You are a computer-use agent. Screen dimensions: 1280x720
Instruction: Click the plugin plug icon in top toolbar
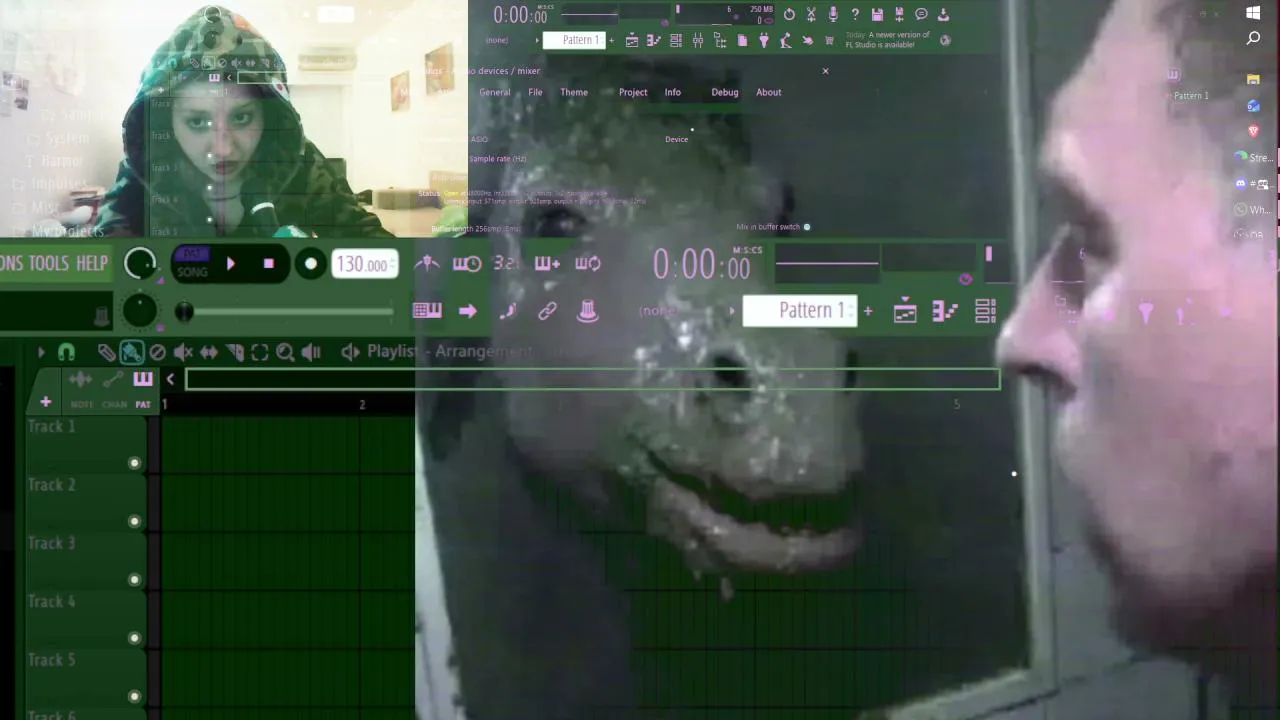764,40
